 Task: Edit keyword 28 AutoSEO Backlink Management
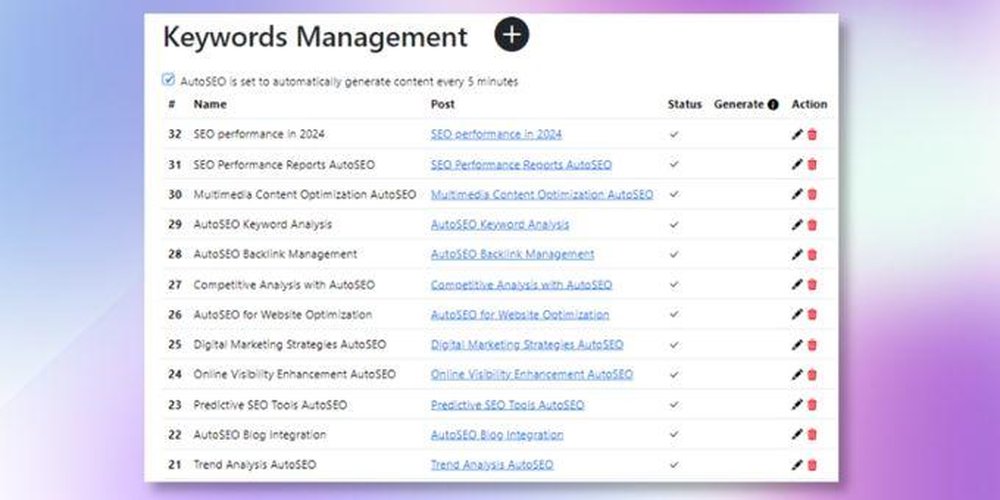[x=797, y=254]
